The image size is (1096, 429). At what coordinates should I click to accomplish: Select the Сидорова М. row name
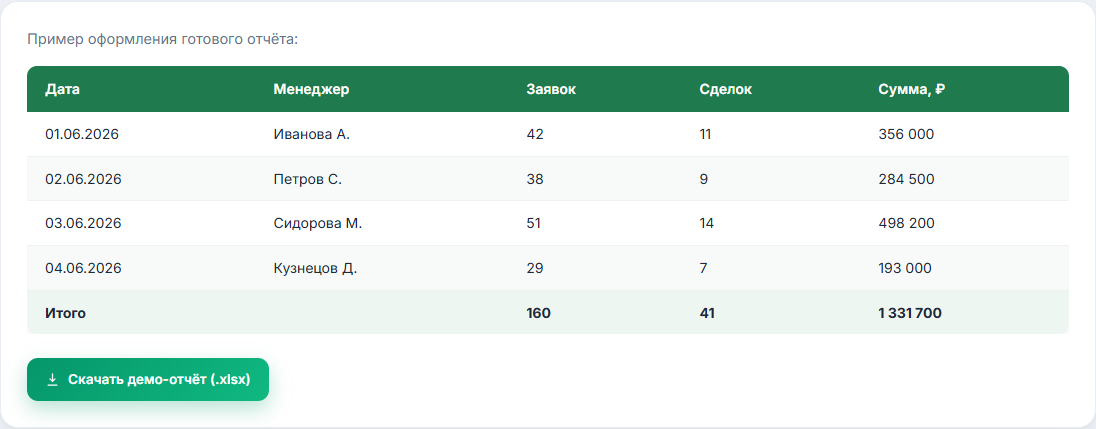(x=318, y=224)
